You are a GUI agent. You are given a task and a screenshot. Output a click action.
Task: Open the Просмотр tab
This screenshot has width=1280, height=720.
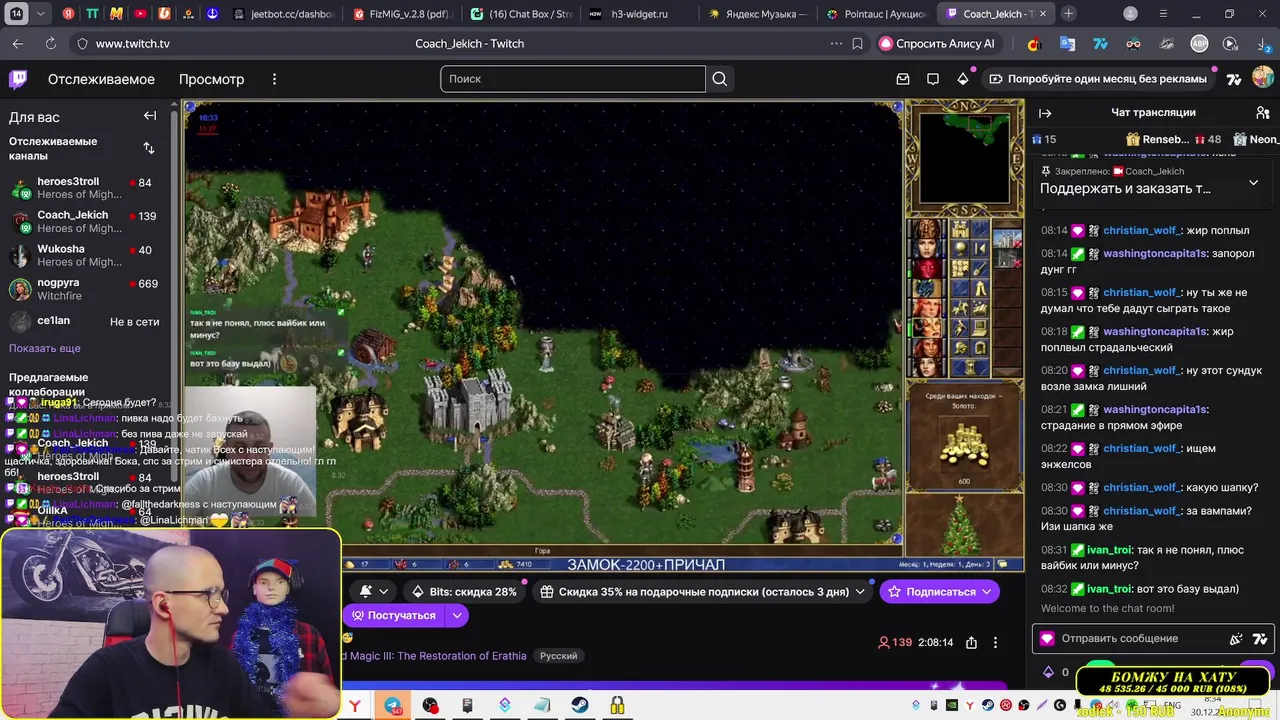pyautogui.click(x=211, y=79)
